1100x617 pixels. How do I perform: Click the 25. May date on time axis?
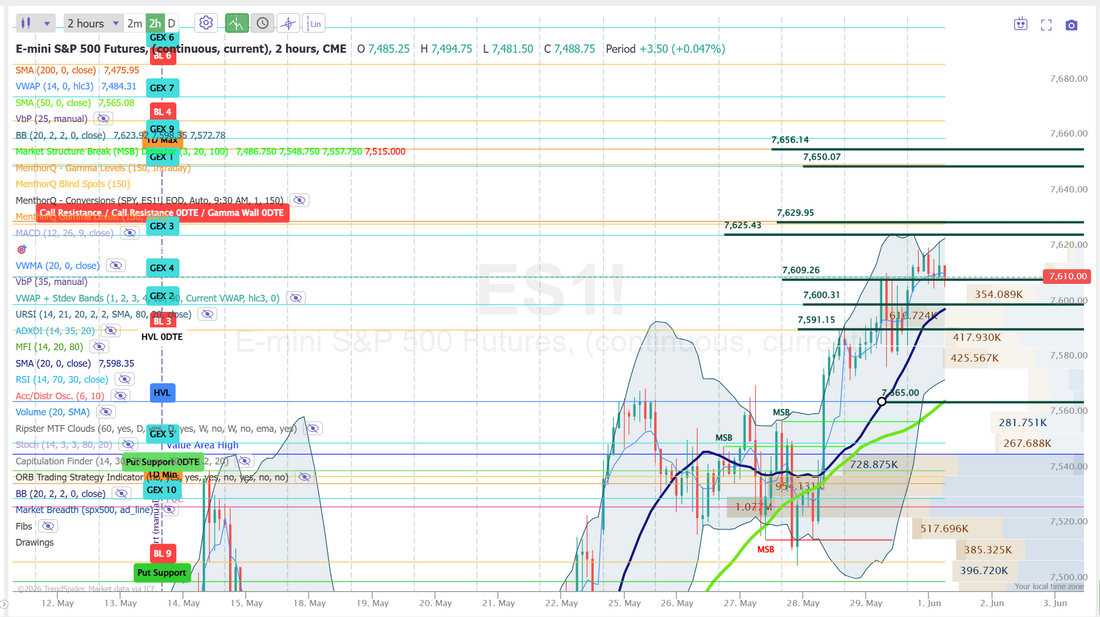(x=624, y=603)
